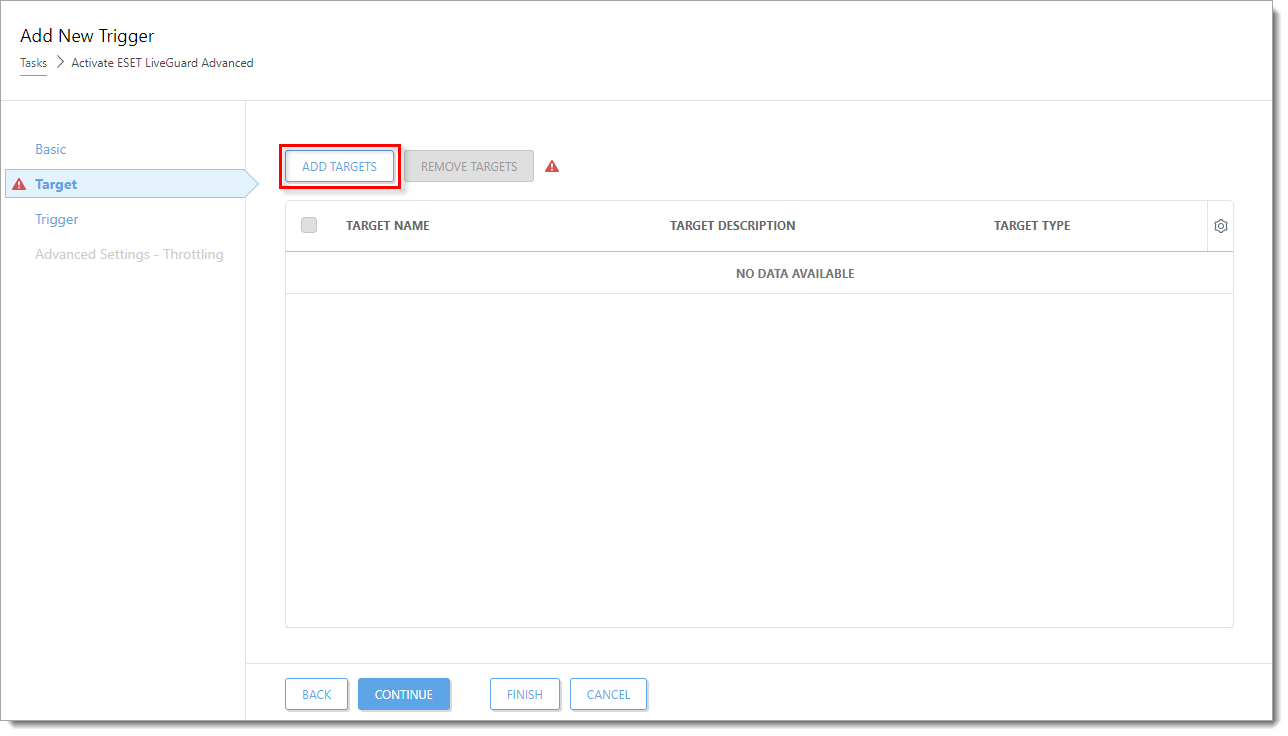Click the Activate ESET LiveGuard Advanced breadcrumb
The width and height of the screenshot is (1288, 736).
click(x=162, y=63)
